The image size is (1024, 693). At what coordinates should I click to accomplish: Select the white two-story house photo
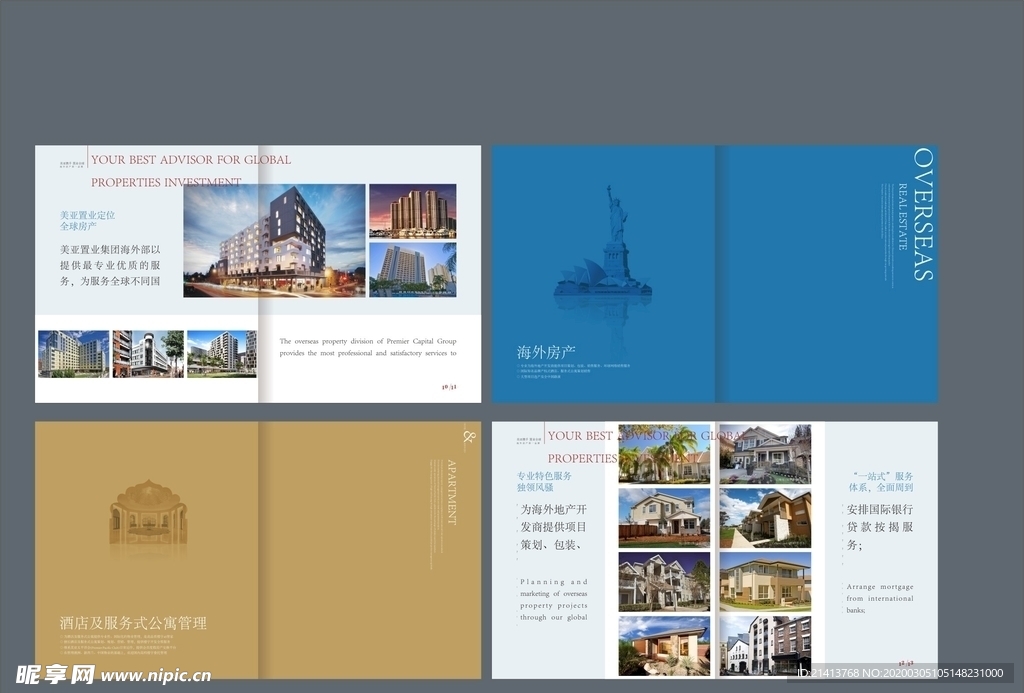(x=664, y=518)
